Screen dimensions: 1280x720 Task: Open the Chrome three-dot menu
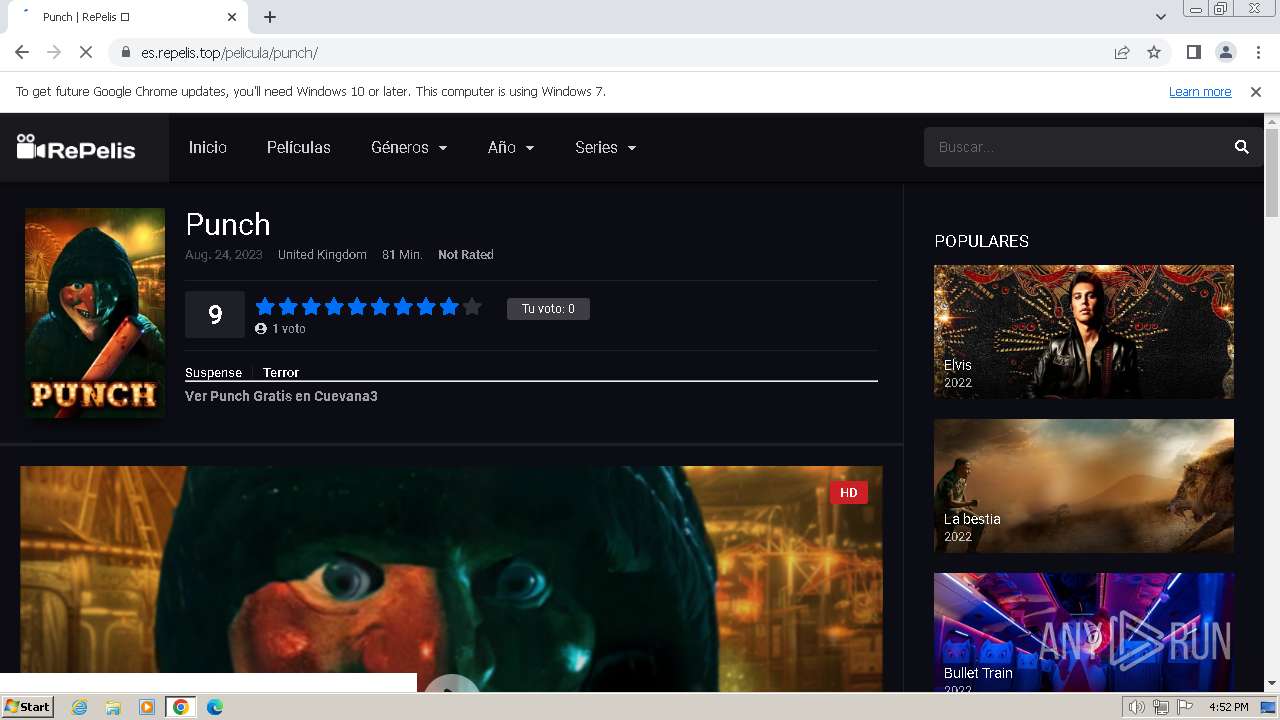click(x=1257, y=52)
